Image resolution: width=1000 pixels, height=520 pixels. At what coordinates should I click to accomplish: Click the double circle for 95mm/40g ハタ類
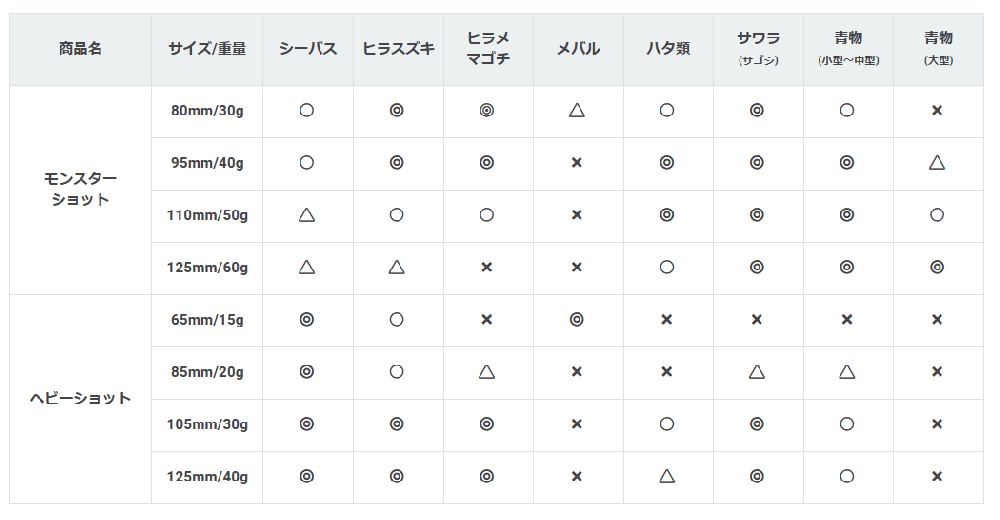coord(667,163)
